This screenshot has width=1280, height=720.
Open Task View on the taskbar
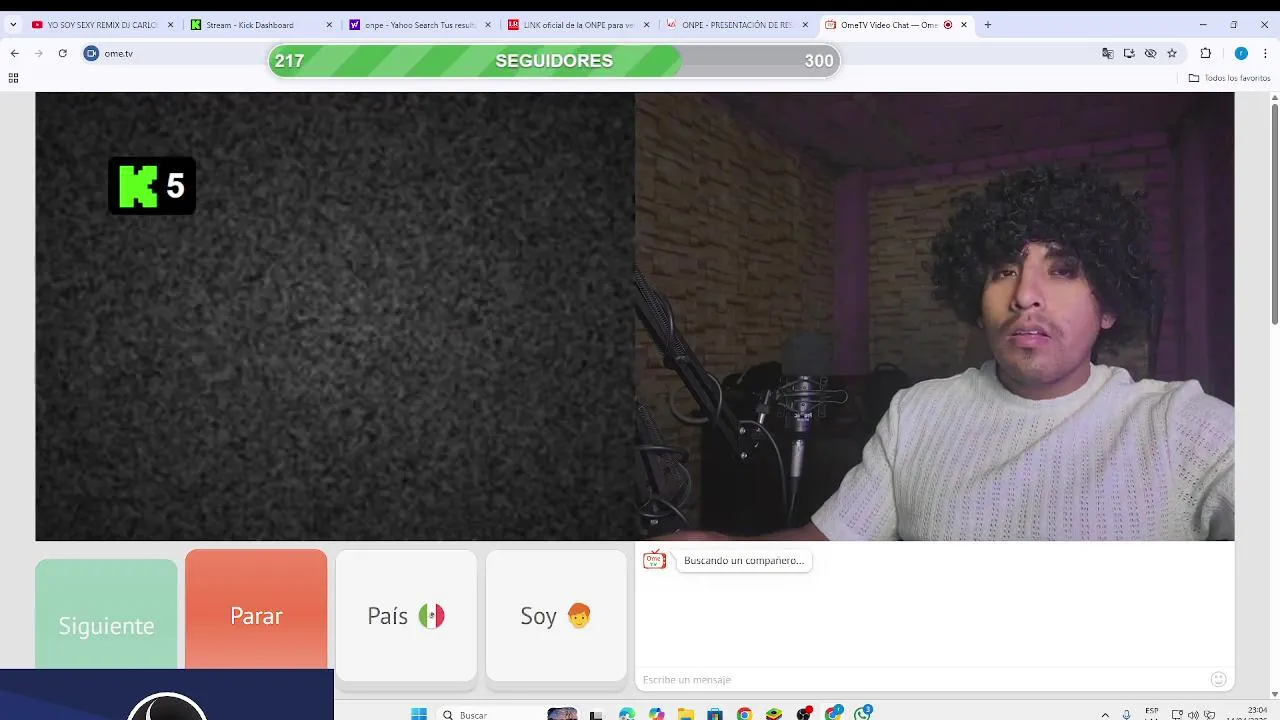pos(596,714)
